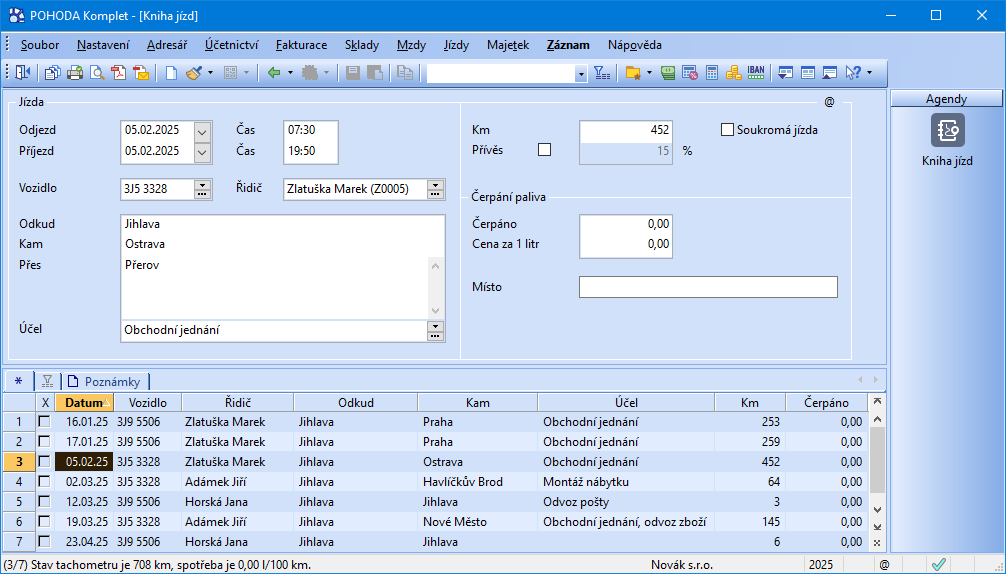The width and height of the screenshot is (1006, 574).
Task: Open the favorites folder with star icon
Action: click(633, 73)
